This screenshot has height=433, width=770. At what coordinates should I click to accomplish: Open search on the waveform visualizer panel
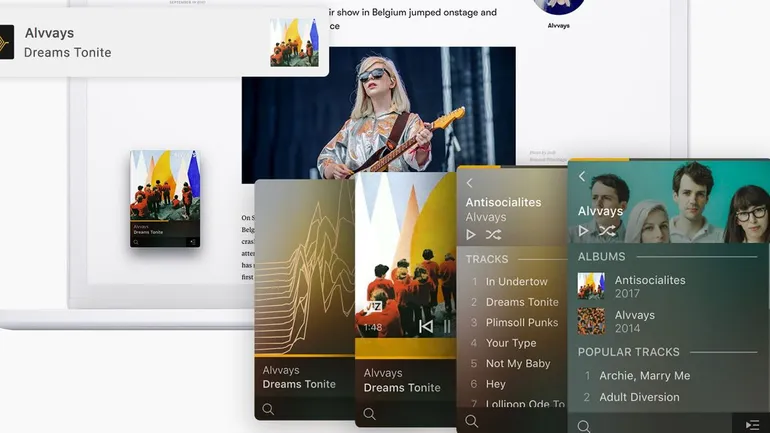pyautogui.click(x=268, y=409)
